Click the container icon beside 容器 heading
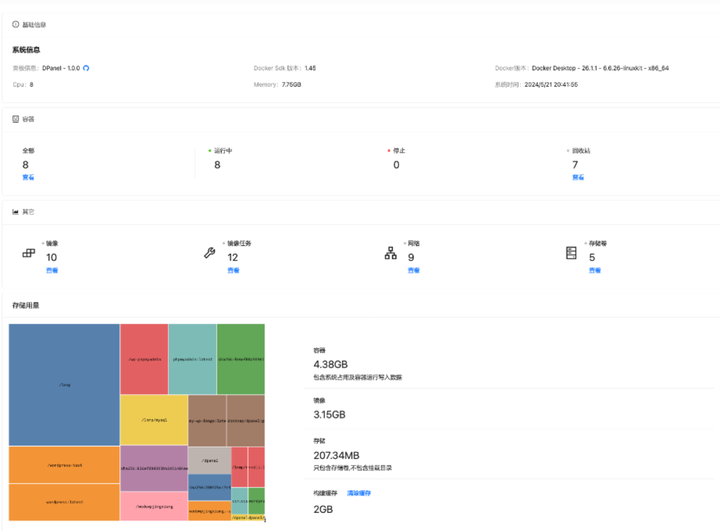The width and height of the screenshot is (720, 531). [16, 119]
